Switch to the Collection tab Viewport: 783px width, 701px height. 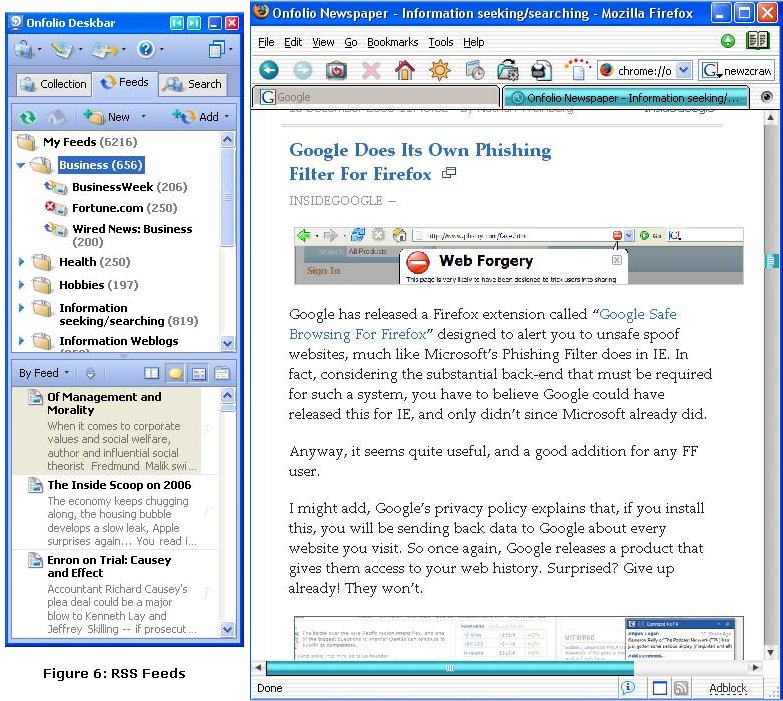53,84
